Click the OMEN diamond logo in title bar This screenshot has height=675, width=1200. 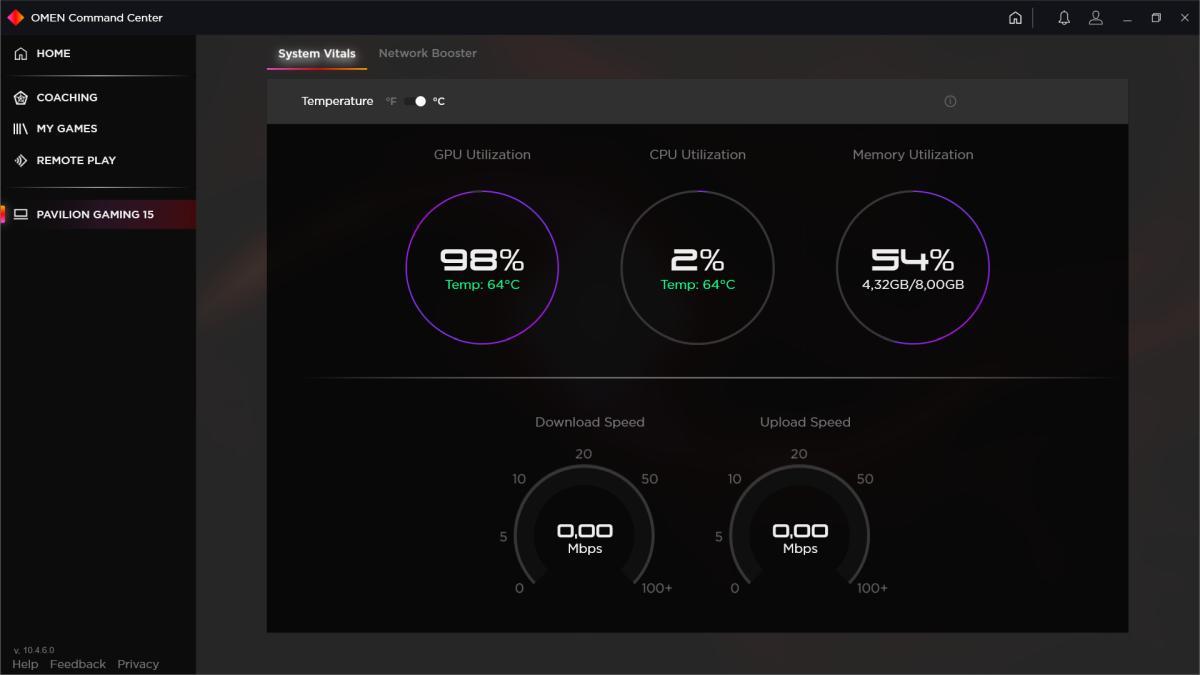click(15, 17)
